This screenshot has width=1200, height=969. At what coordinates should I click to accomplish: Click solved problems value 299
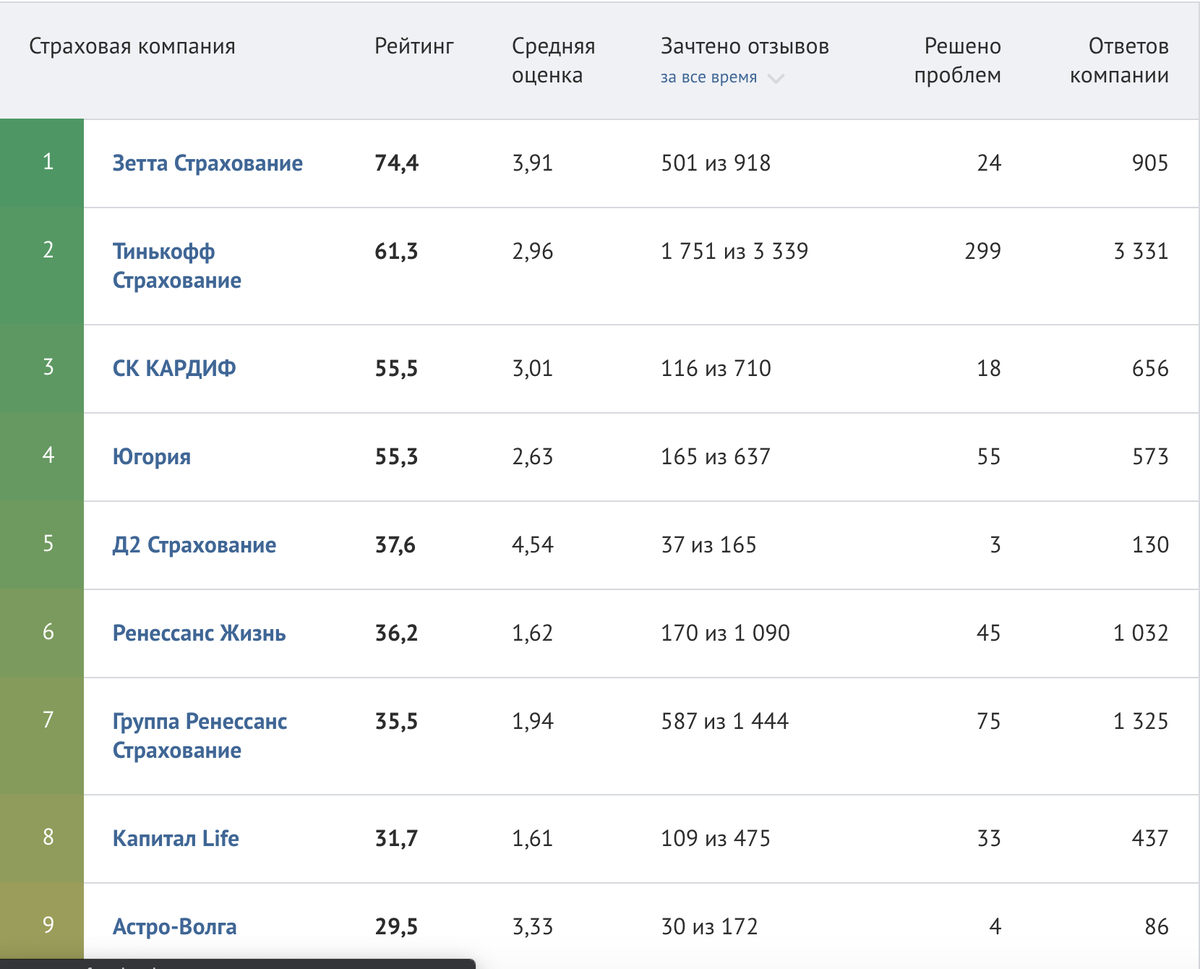pos(983,251)
